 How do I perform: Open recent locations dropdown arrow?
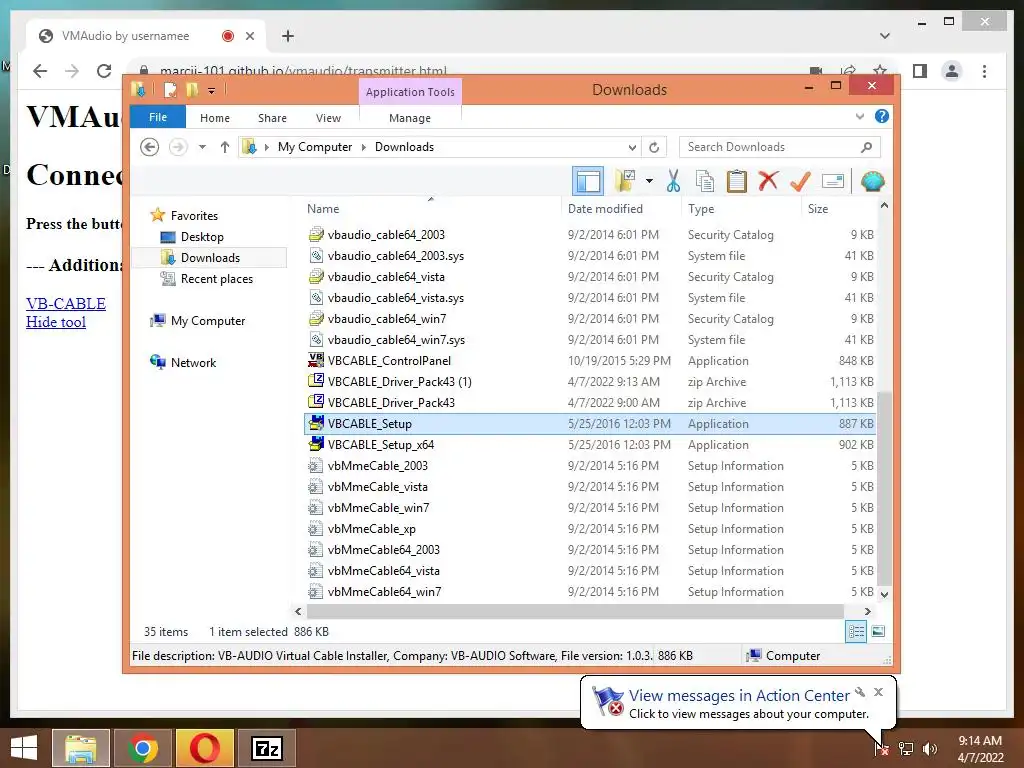tap(202, 147)
